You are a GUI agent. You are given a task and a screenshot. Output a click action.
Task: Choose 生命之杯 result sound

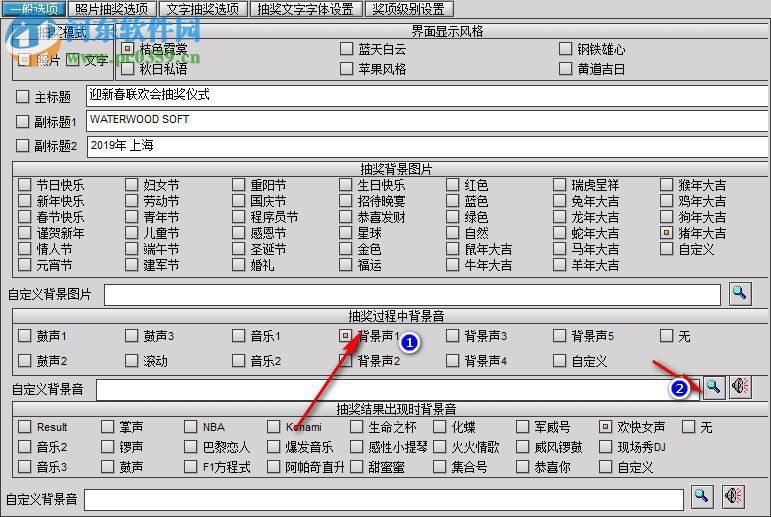[357, 426]
